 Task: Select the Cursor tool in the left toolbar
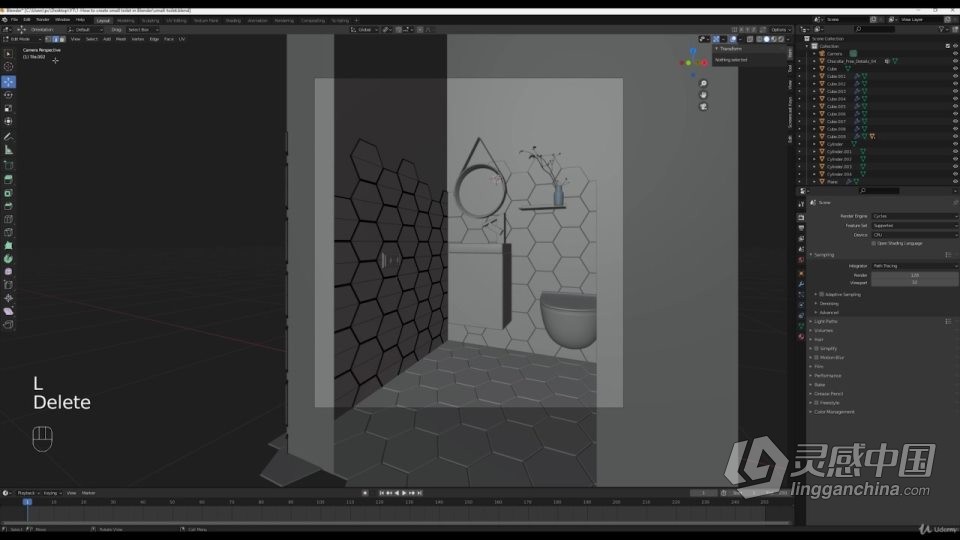tap(8, 67)
